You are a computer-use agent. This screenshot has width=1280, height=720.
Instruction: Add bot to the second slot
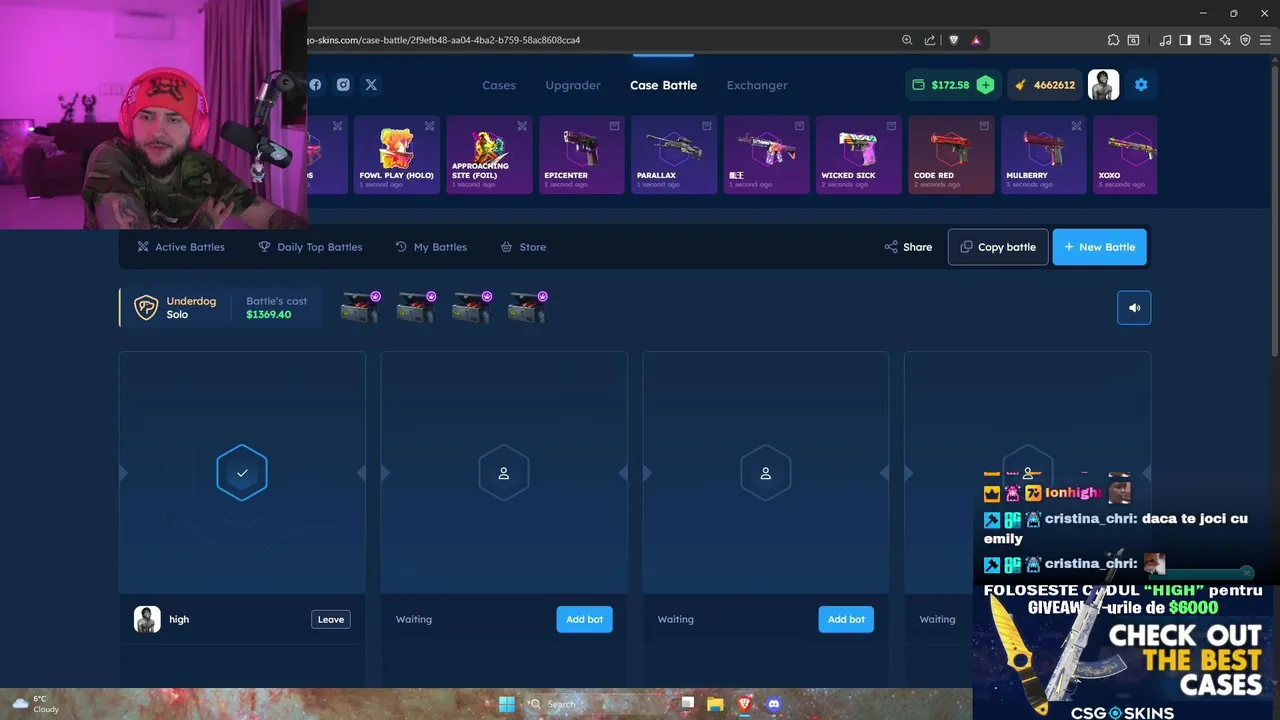point(584,619)
